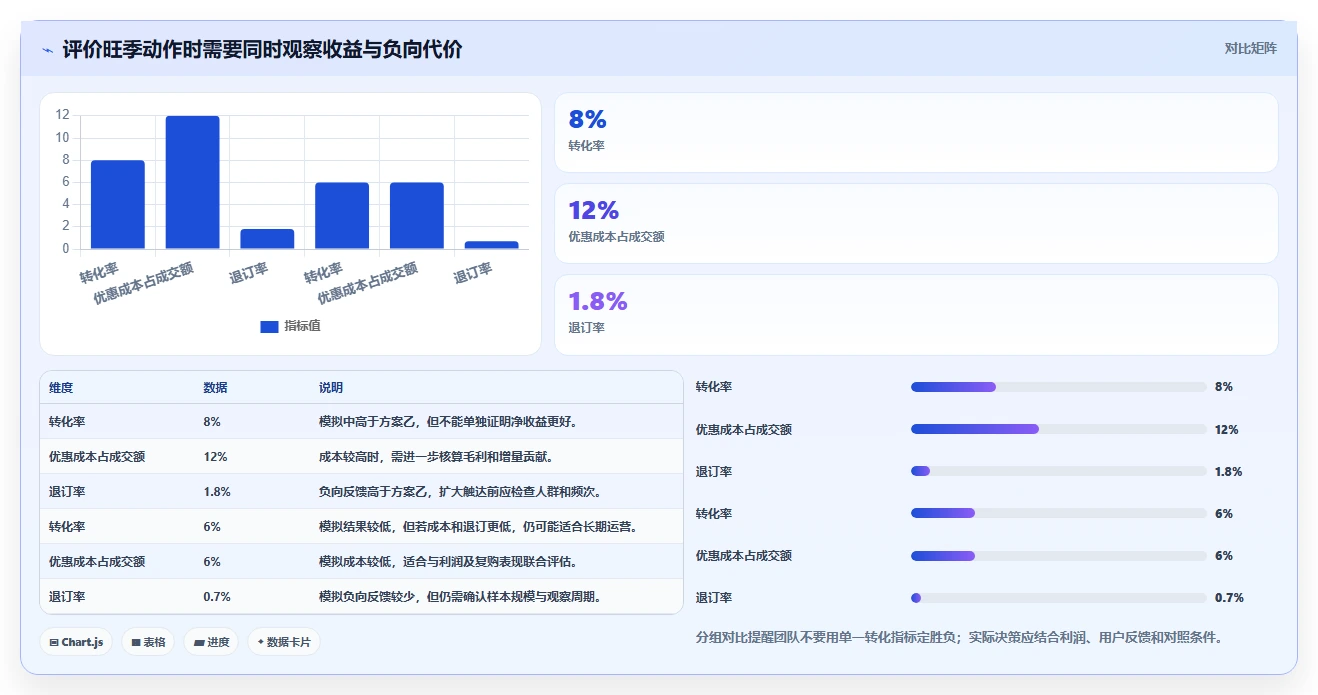1318x695 pixels.
Task: Click the lightning icon beside the title
Action: (48, 49)
